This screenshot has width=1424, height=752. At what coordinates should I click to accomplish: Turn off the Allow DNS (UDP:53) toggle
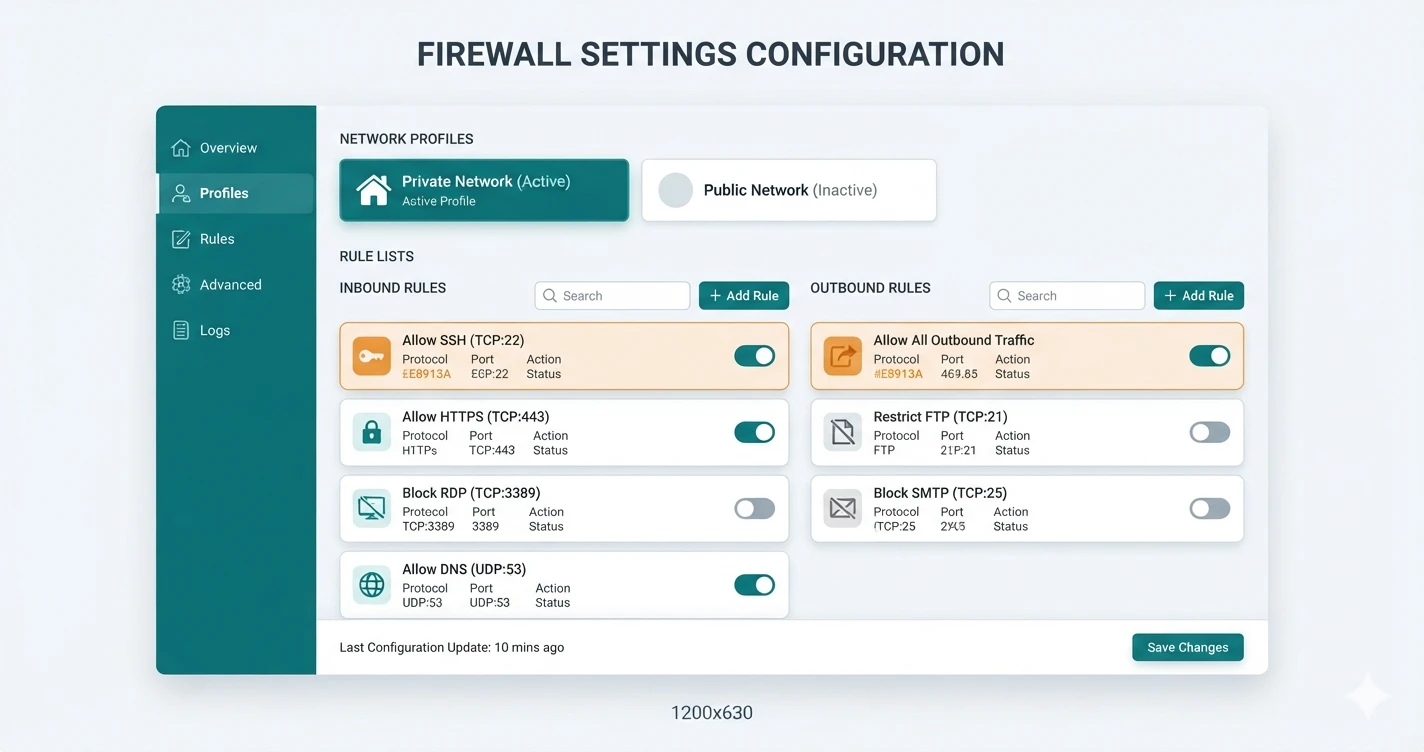tap(755, 585)
